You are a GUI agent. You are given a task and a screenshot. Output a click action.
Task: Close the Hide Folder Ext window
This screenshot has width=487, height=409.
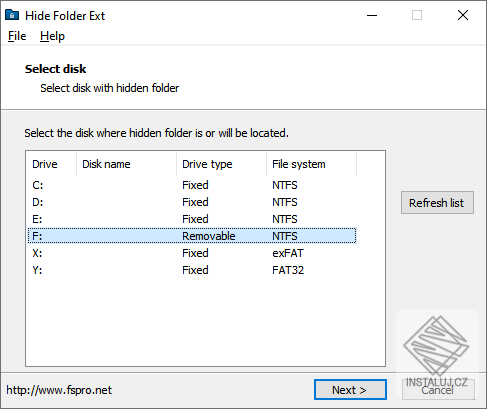pyautogui.click(x=463, y=15)
